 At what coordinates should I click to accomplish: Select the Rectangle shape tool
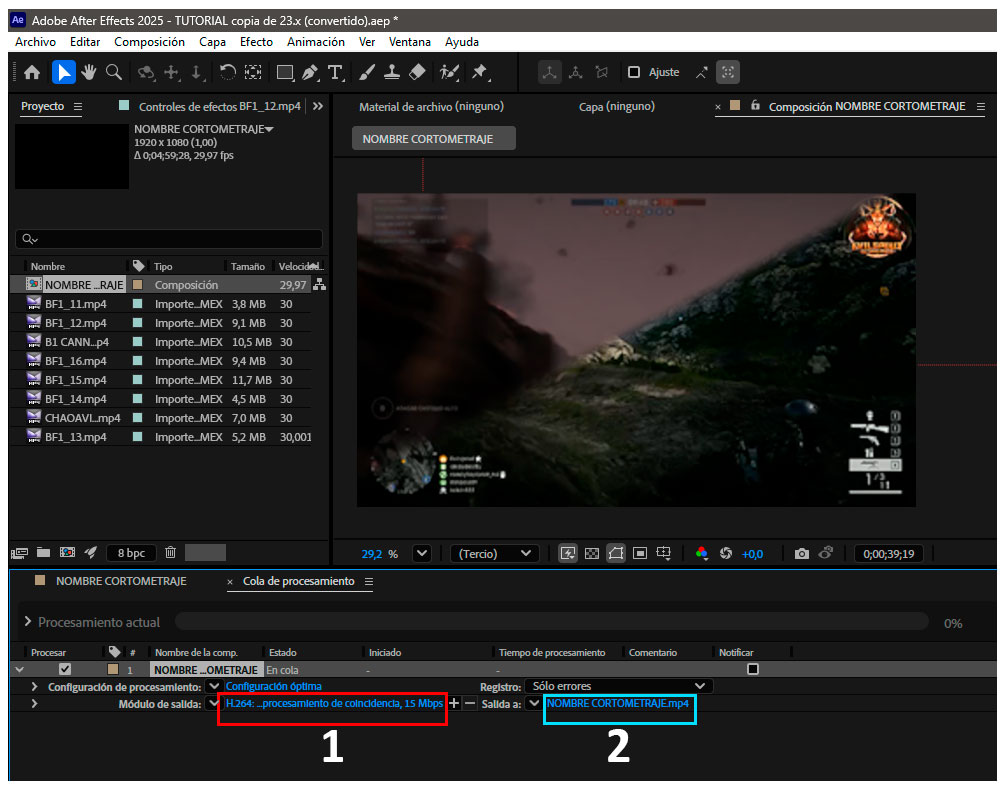(285, 72)
